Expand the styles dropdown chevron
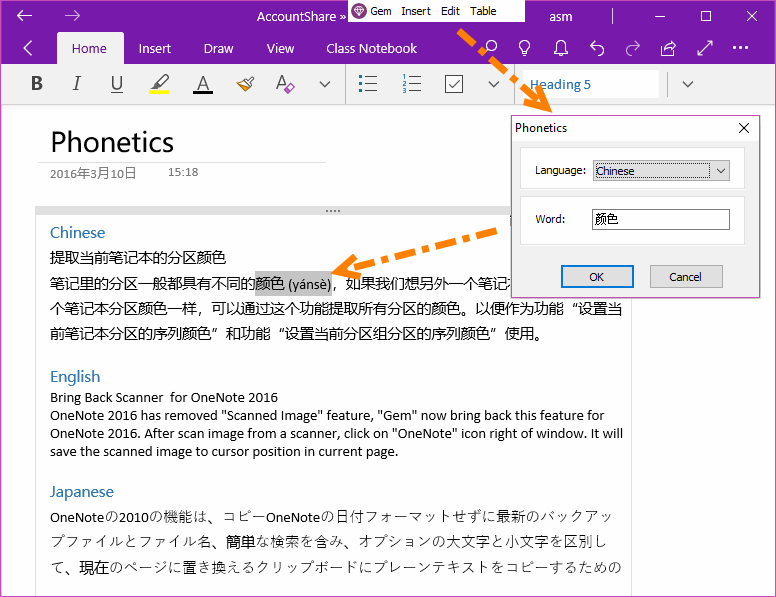Viewport: 776px width, 597px height. coord(687,84)
